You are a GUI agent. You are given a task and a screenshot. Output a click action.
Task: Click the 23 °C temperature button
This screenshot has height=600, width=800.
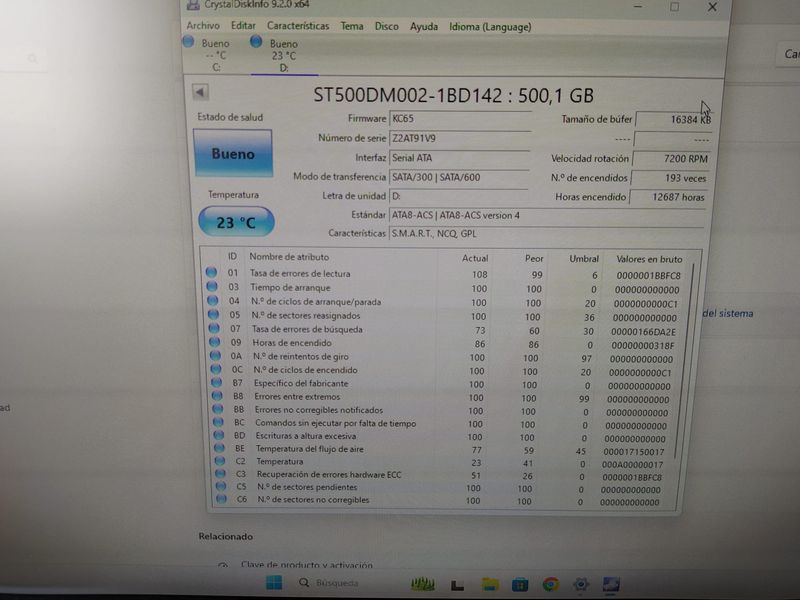[236, 222]
